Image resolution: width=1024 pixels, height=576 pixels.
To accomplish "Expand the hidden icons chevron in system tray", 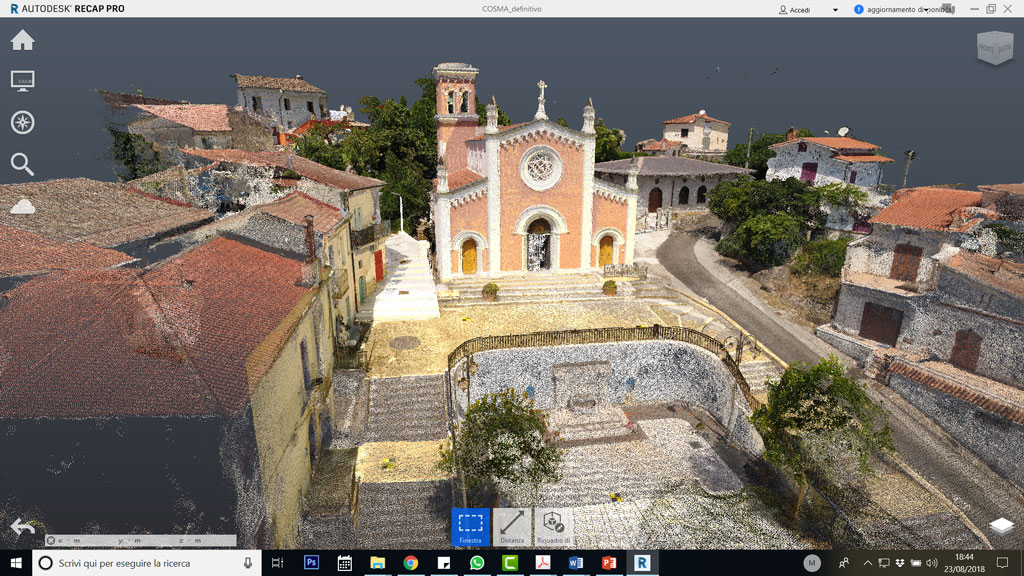I will pyautogui.click(x=868, y=562).
